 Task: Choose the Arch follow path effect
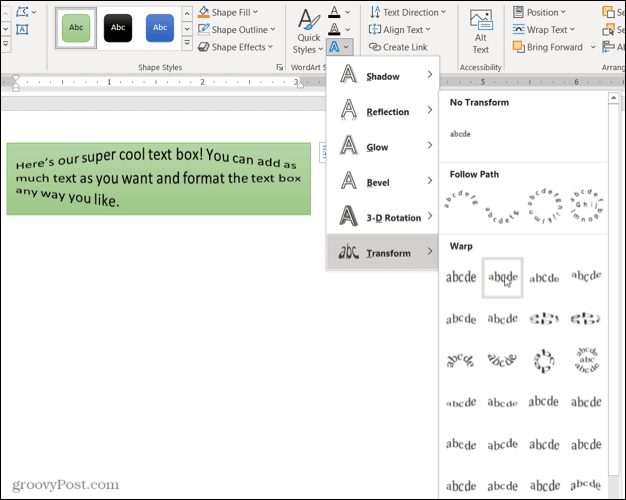pos(461,200)
